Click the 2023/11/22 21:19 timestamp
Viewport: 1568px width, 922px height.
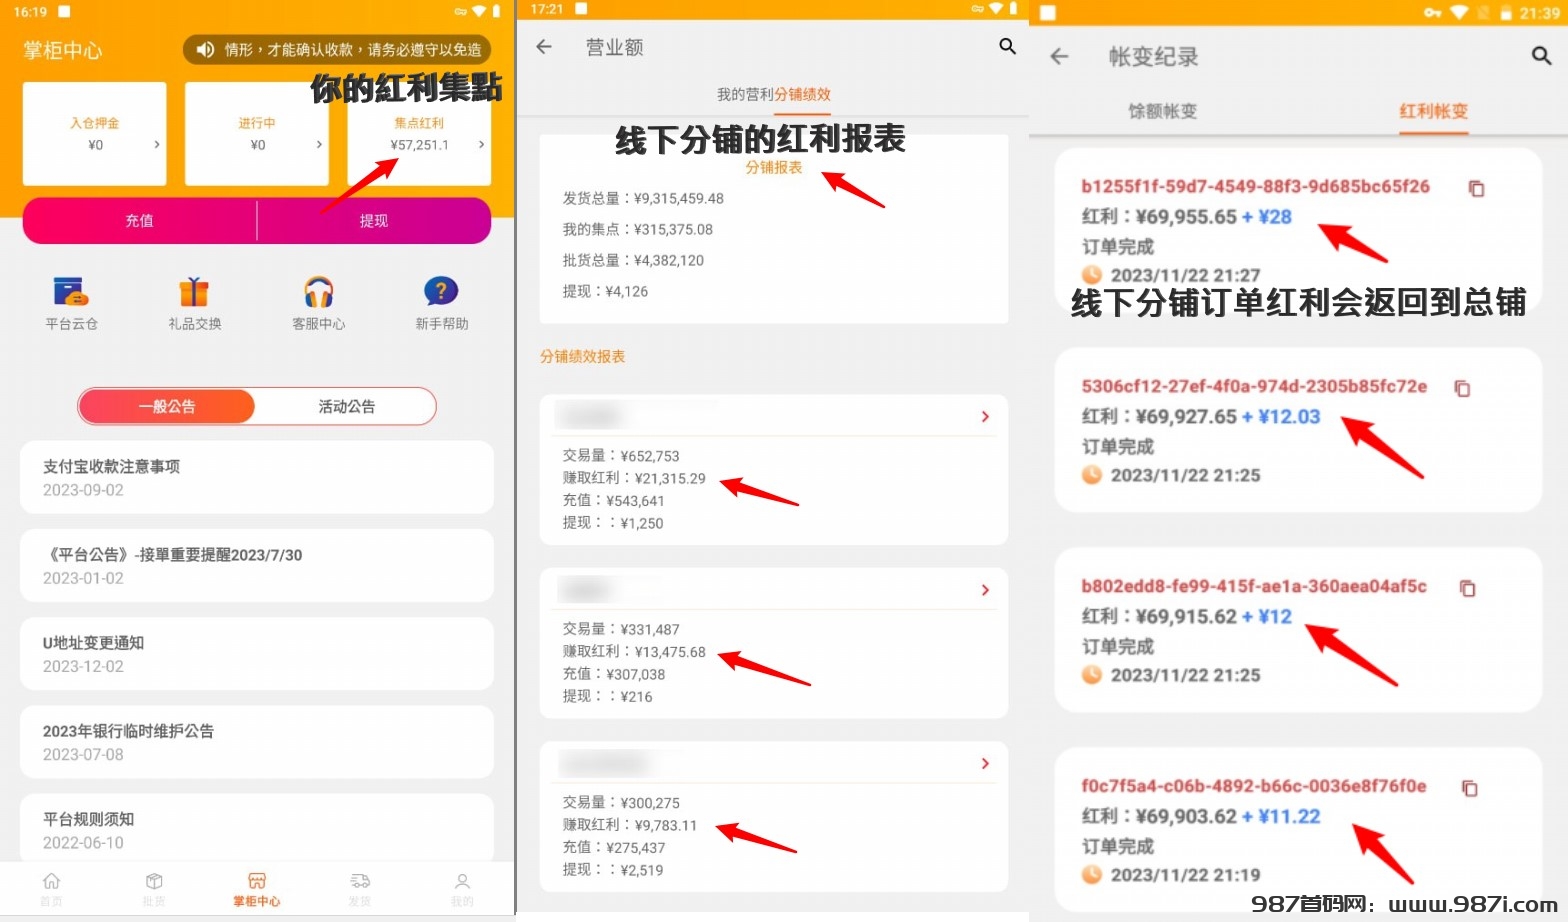click(x=1185, y=875)
